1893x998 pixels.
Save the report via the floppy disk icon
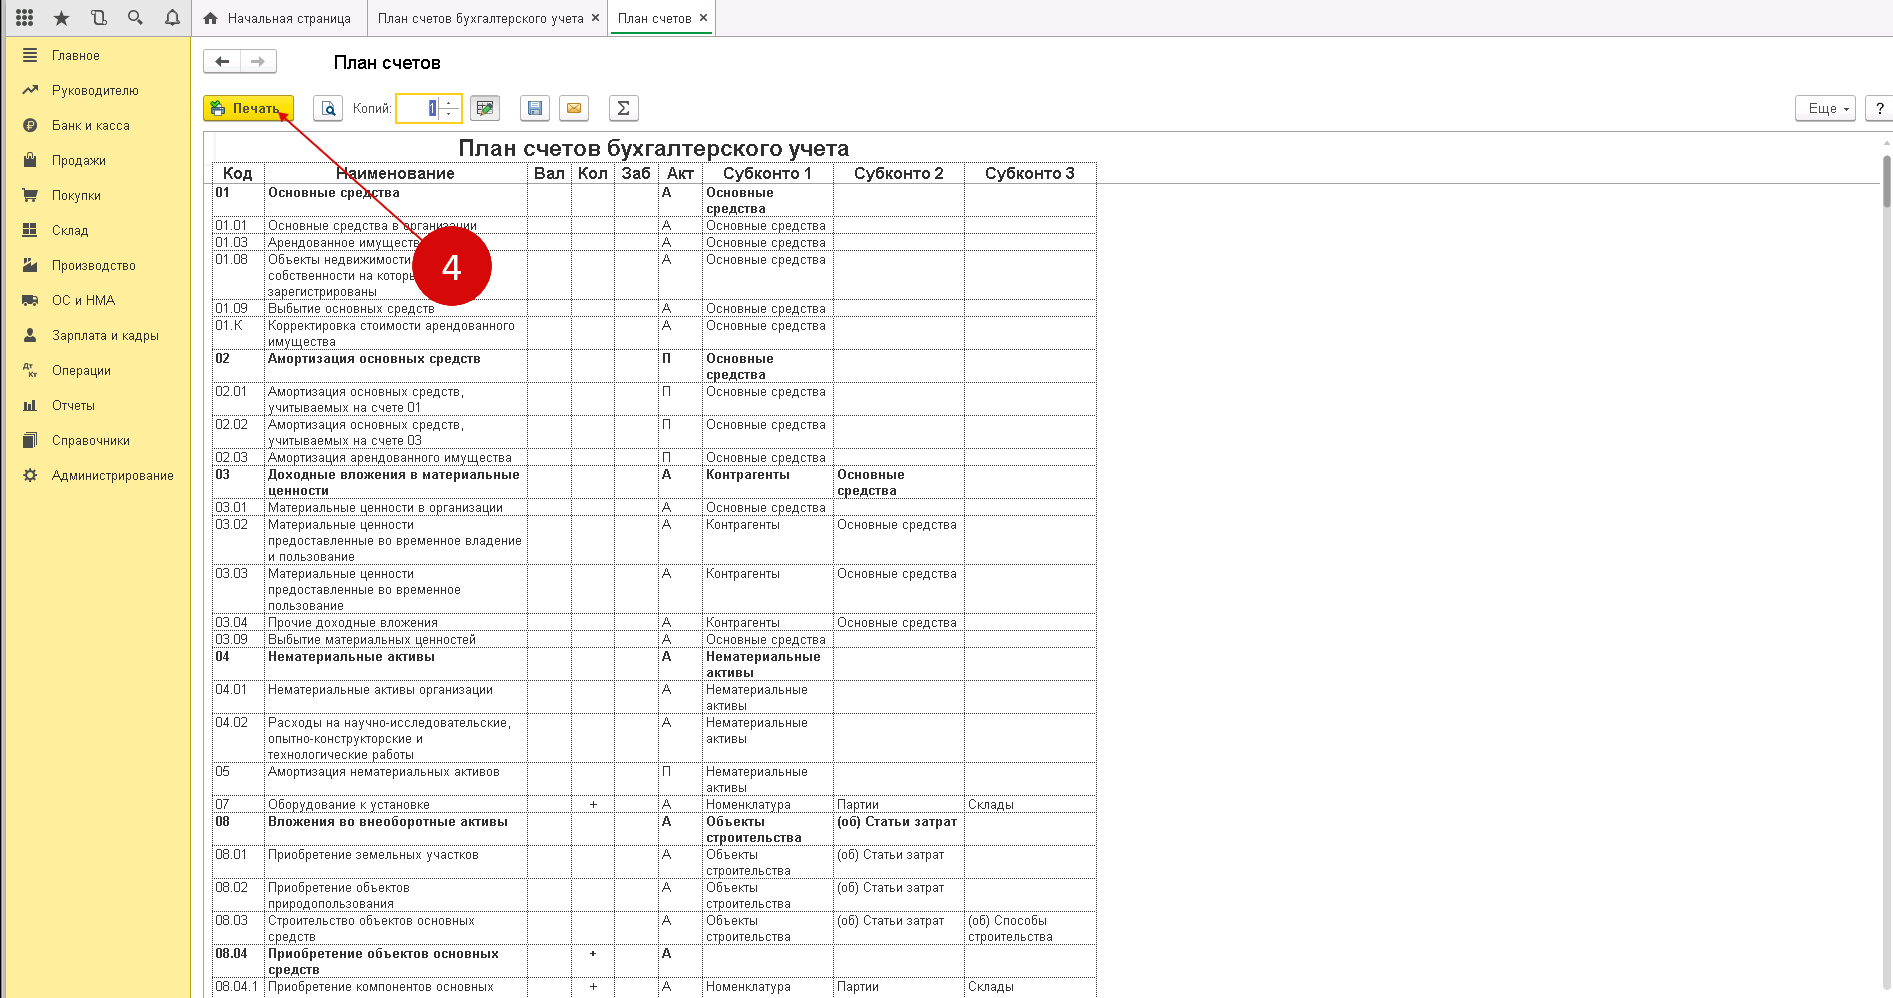coord(535,108)
